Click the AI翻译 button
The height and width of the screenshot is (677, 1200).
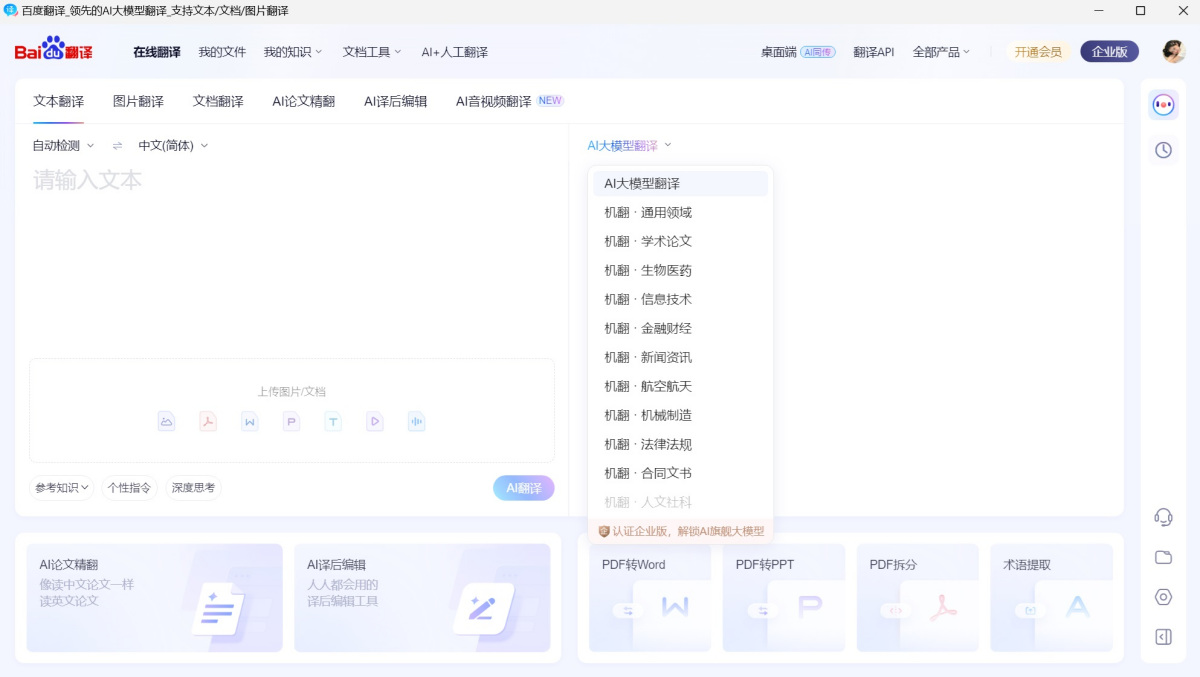coord(523,488)
